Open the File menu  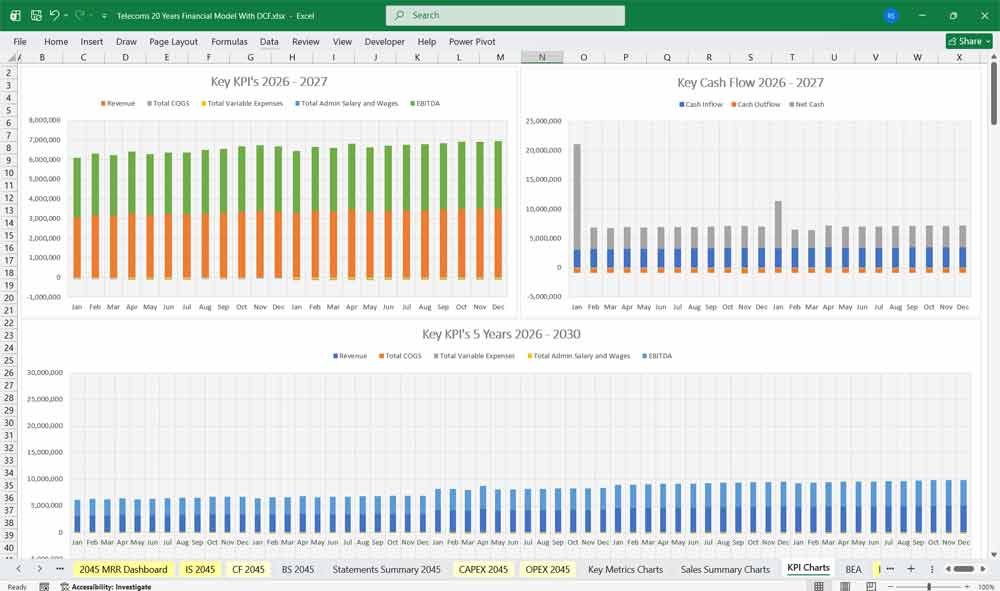[x=20, y=41]
